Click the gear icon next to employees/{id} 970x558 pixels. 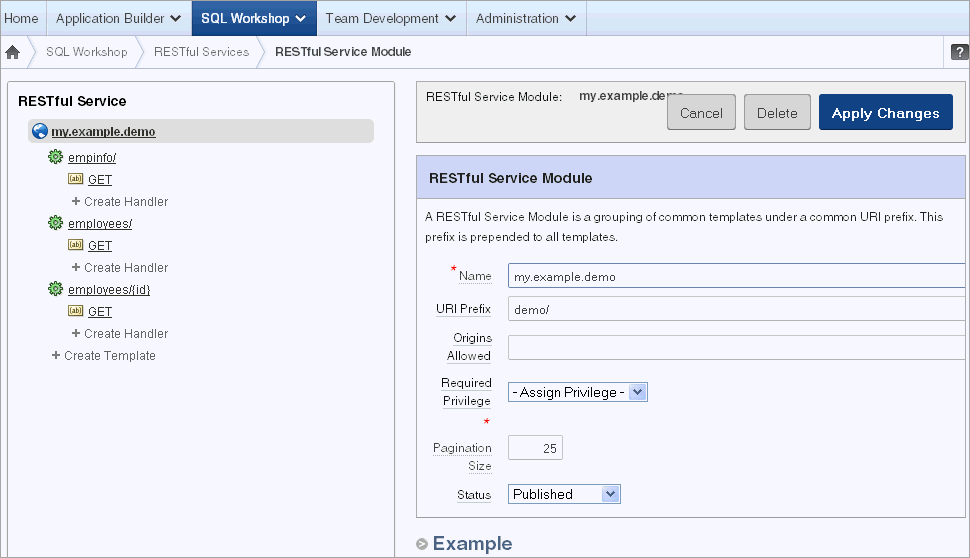[x=56, y=289]
